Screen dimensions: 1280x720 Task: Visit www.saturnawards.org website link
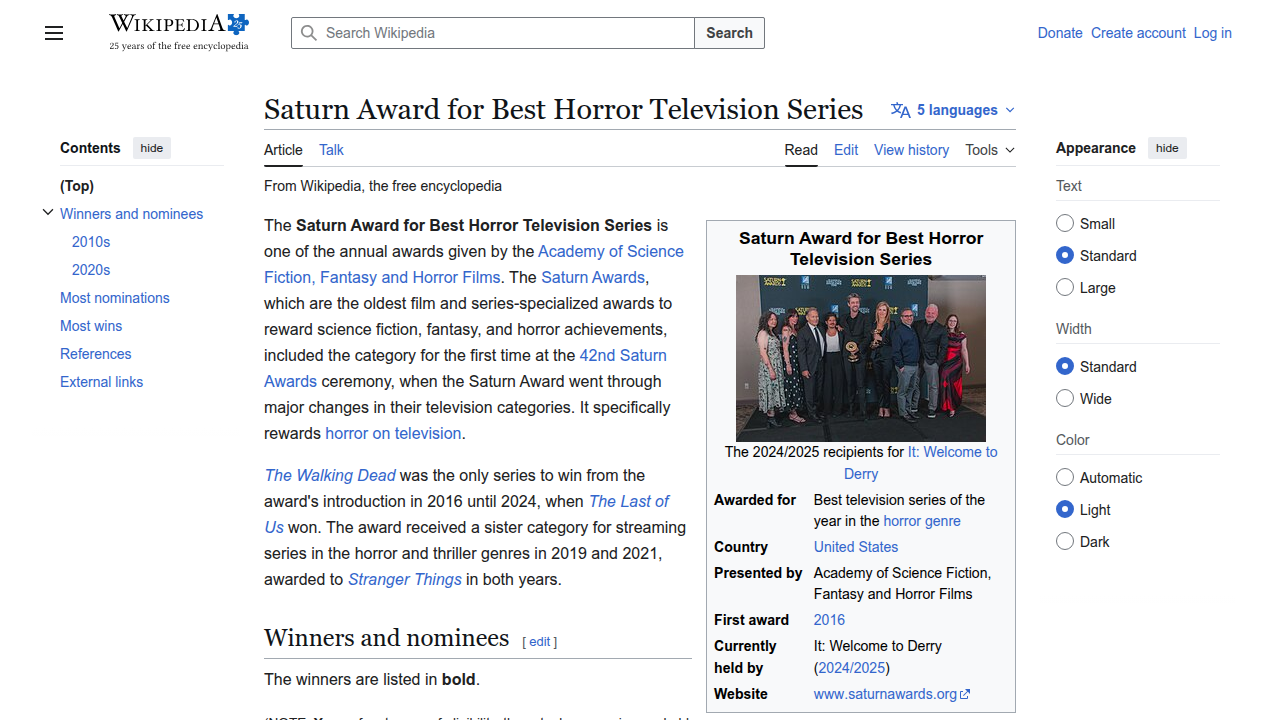point(886,694)
